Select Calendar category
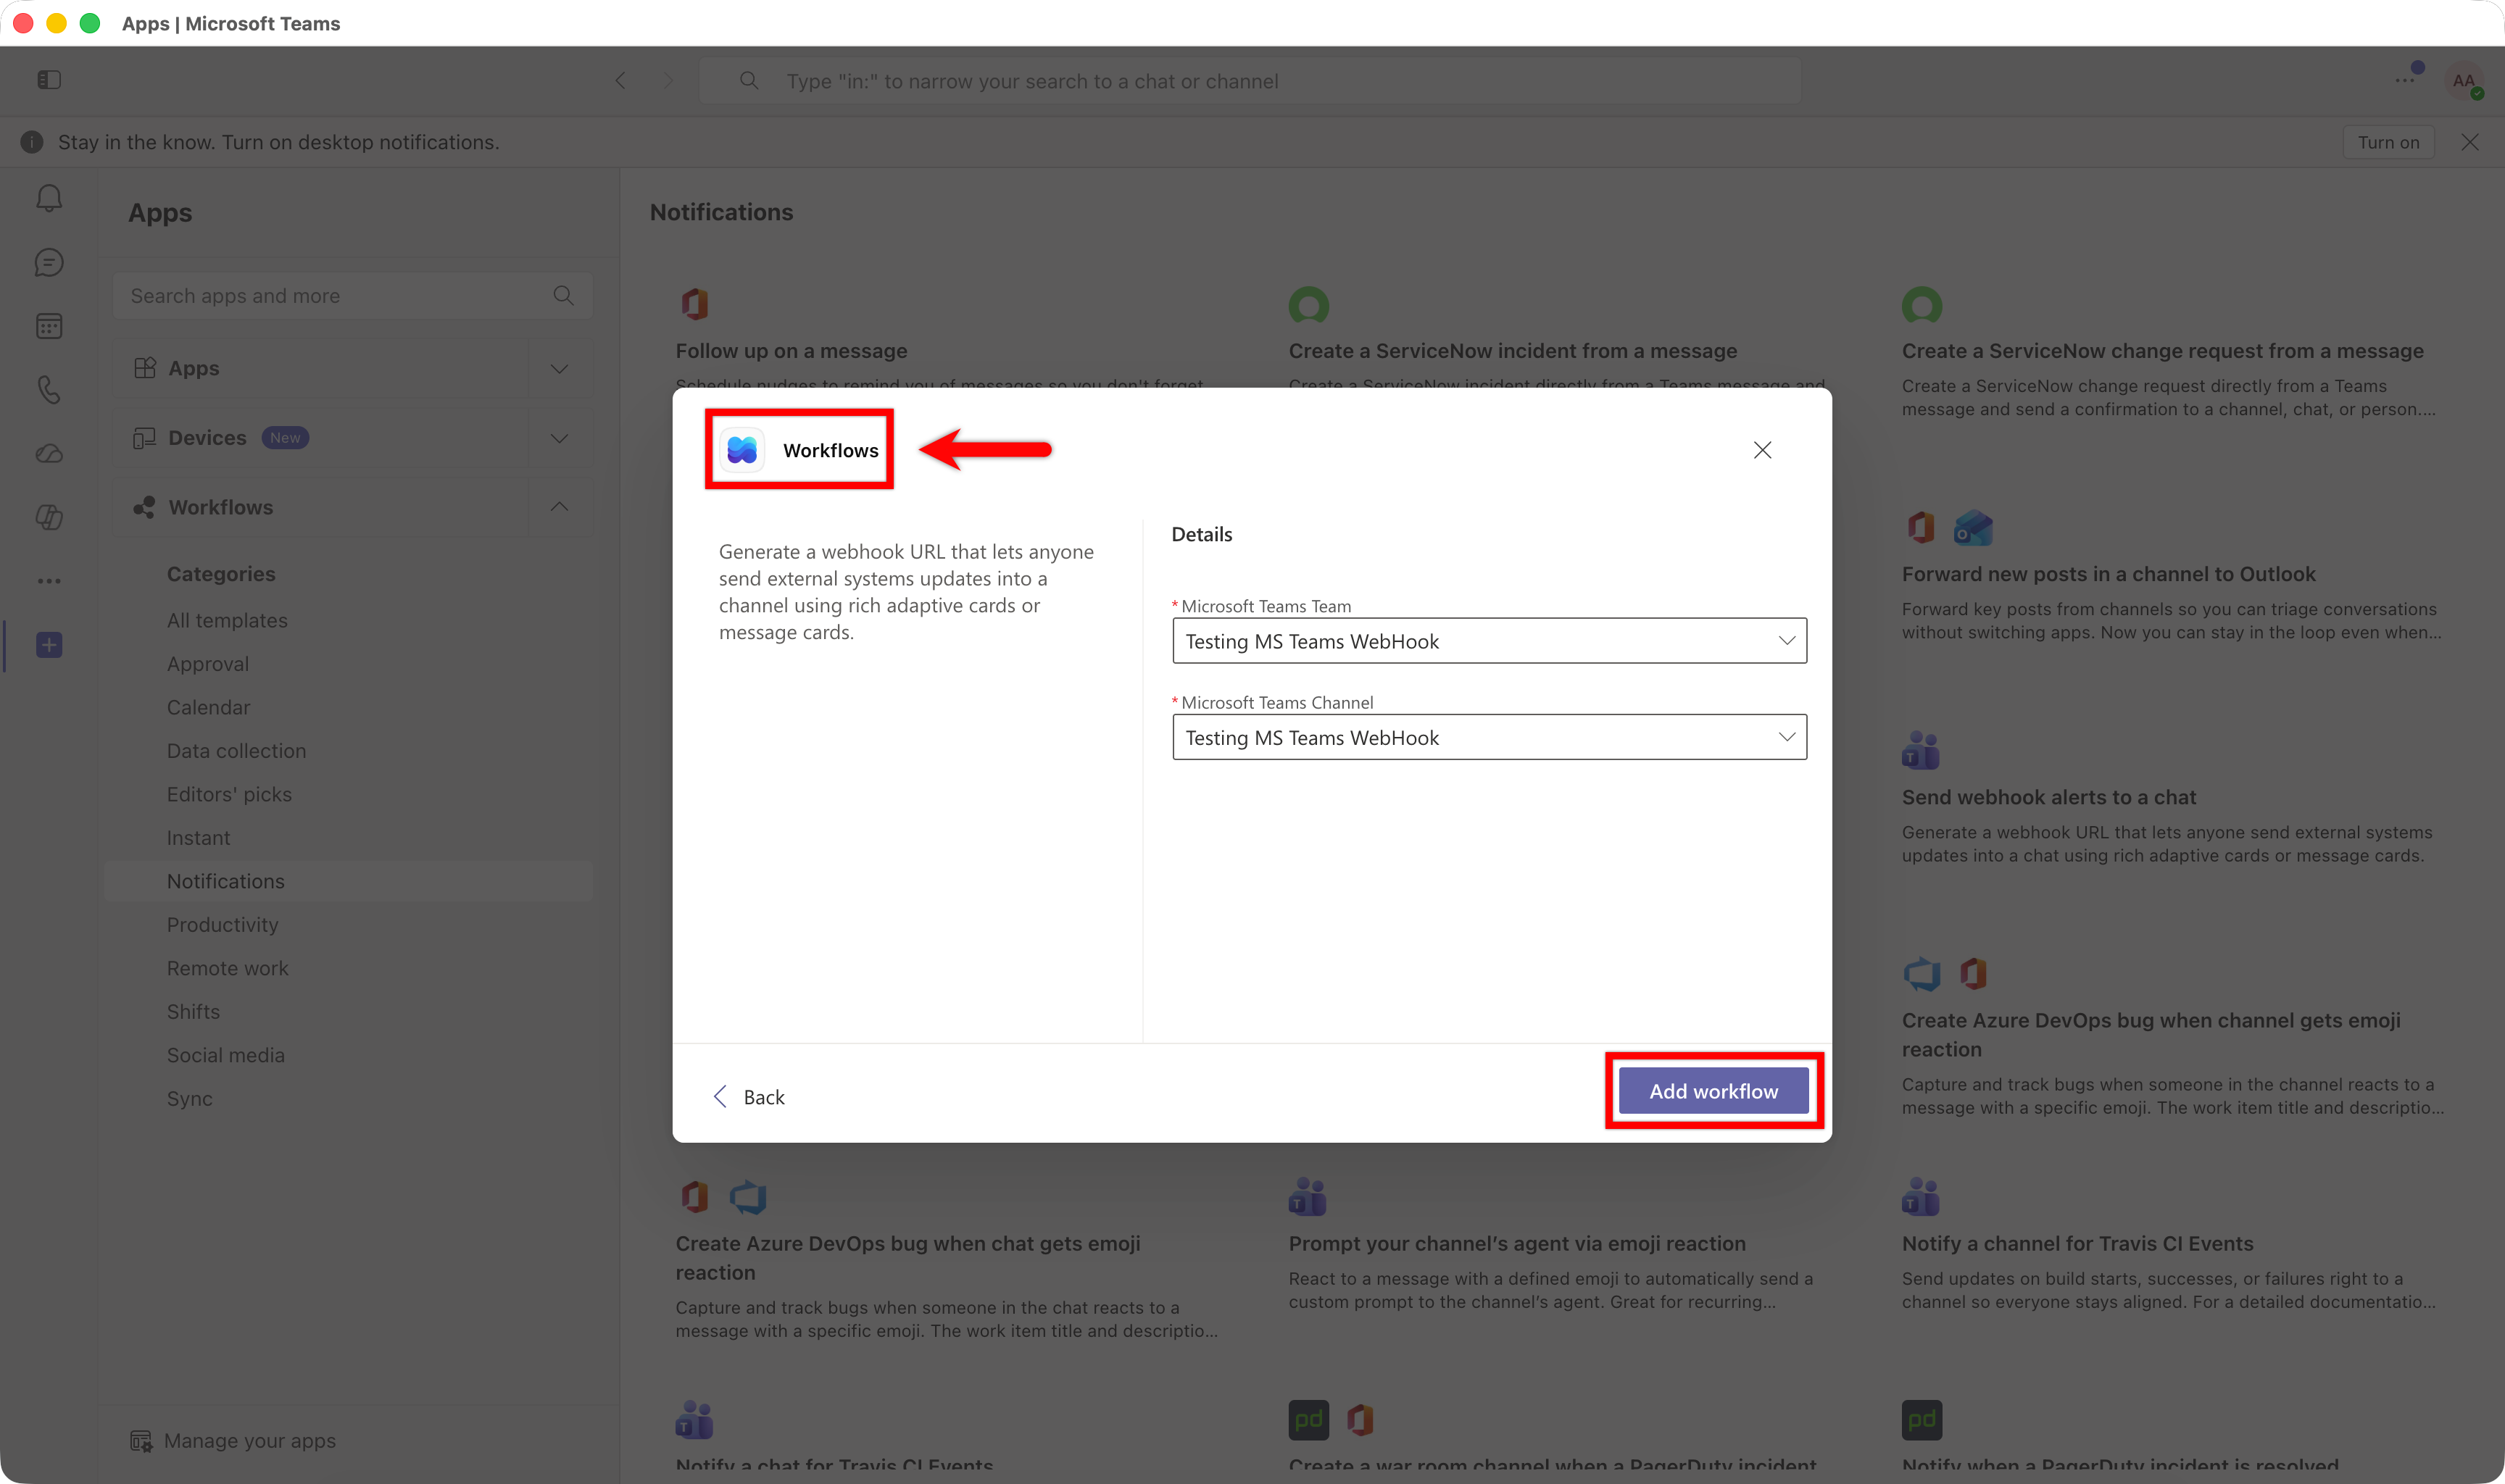 (208, 707)
